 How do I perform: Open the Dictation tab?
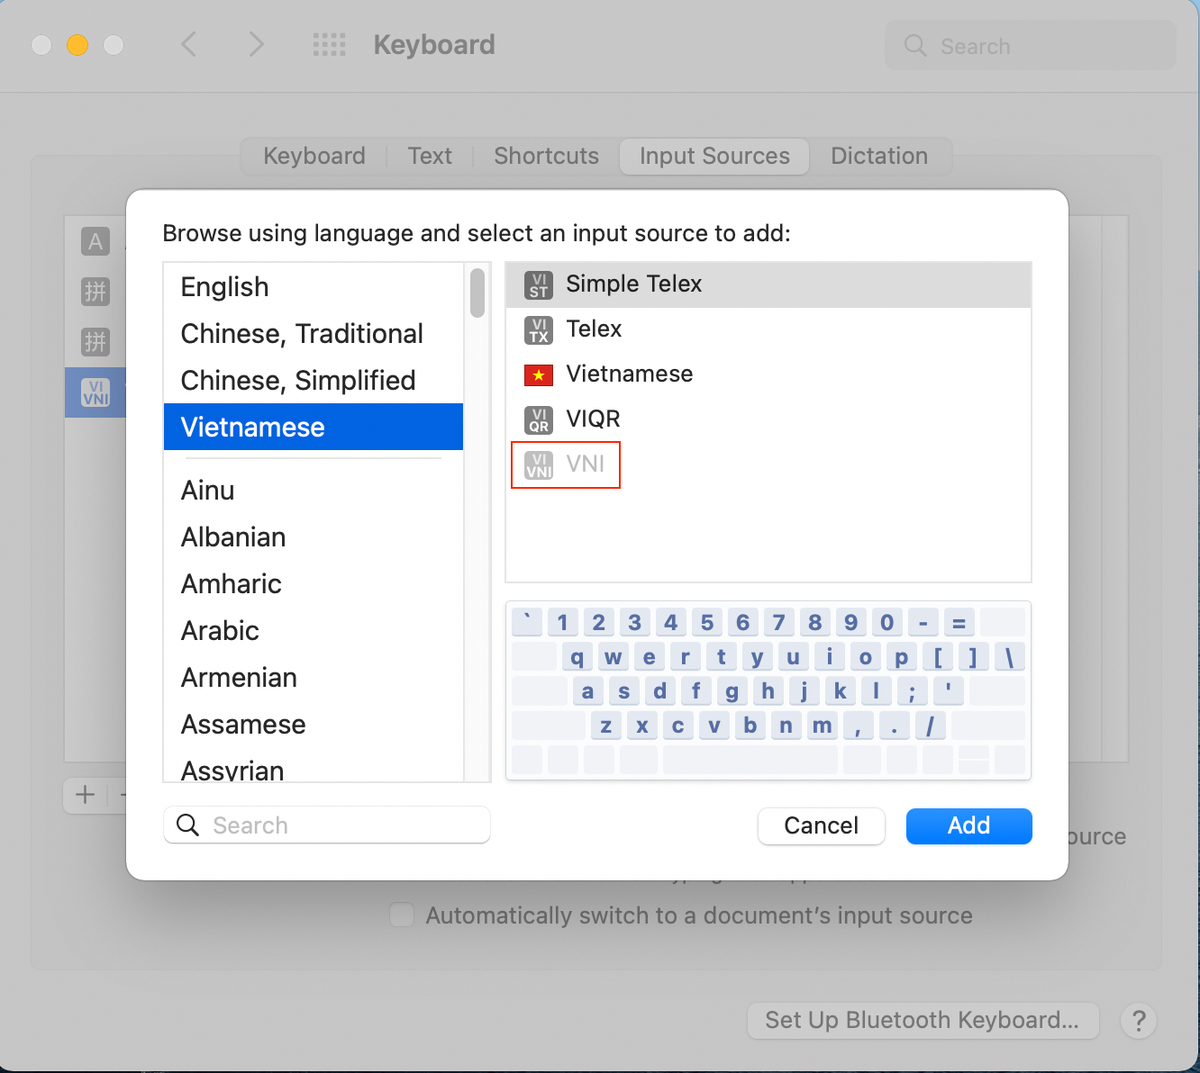(x=879, y=156)
